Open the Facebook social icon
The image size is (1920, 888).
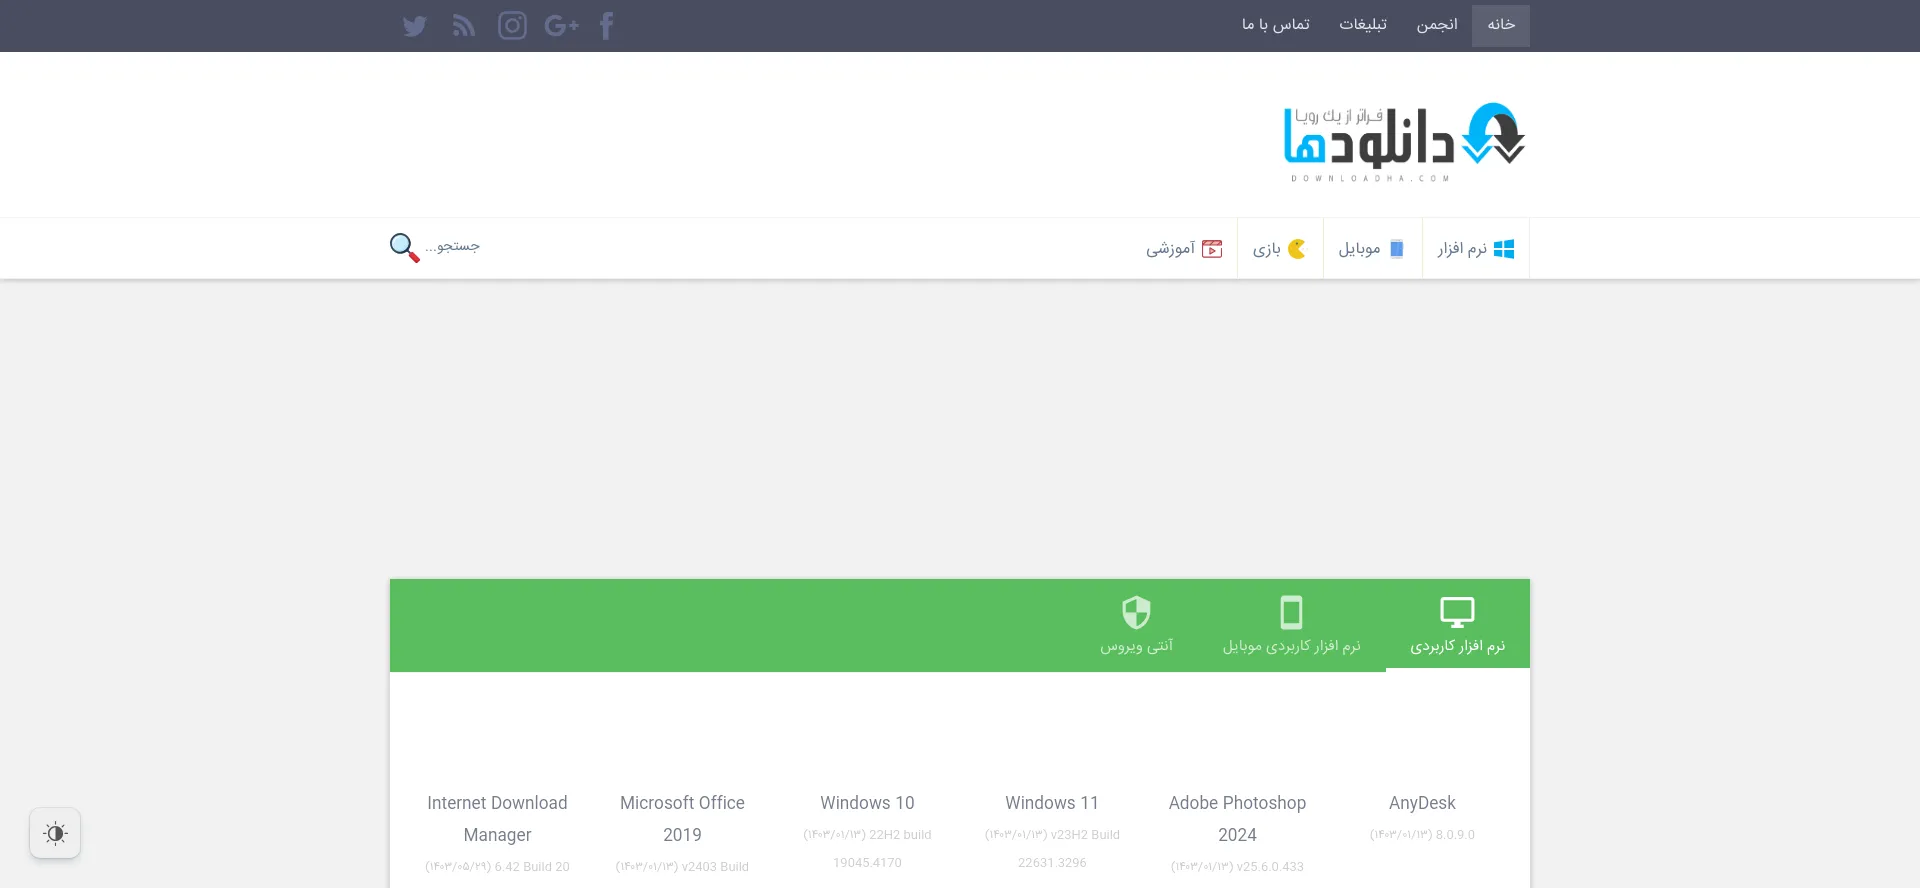(606, 26)
